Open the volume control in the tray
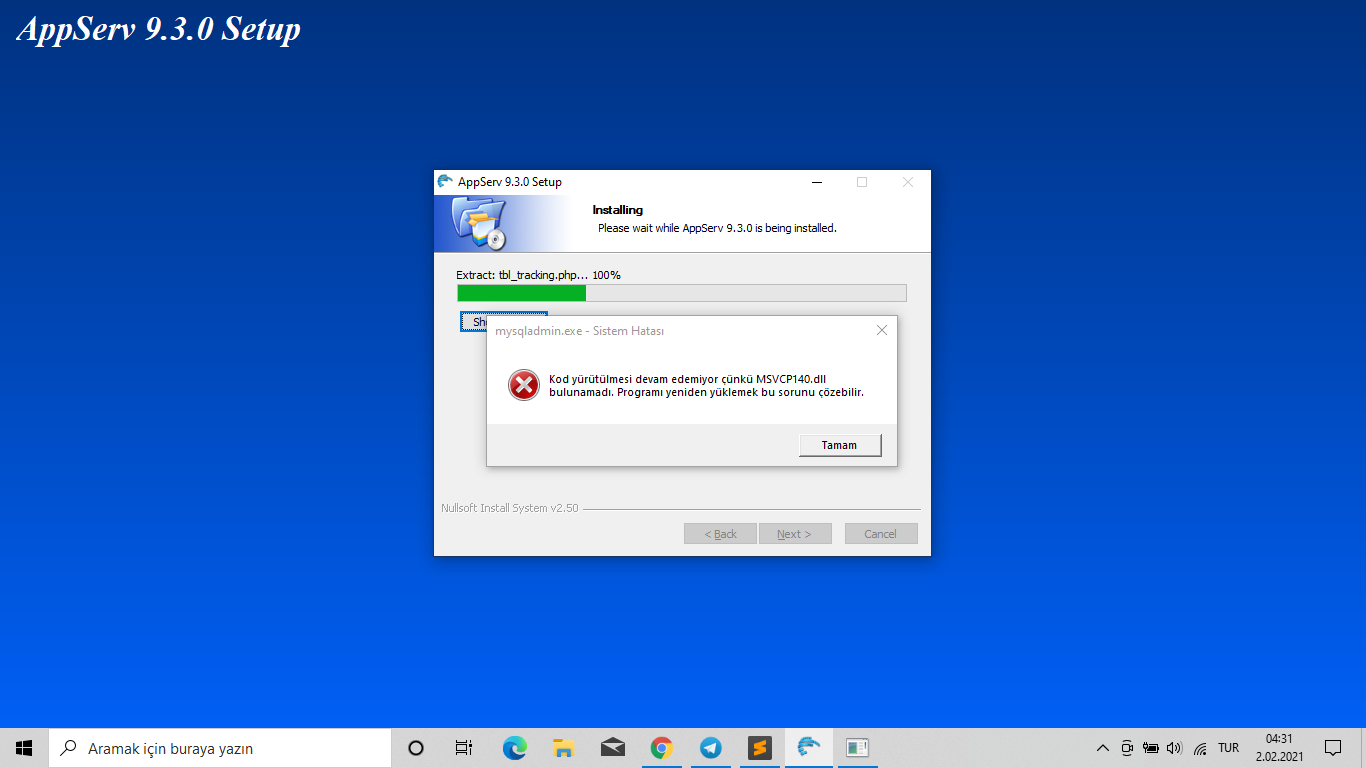Screen dimensions: 1366x768 (x=1174, y=748)
